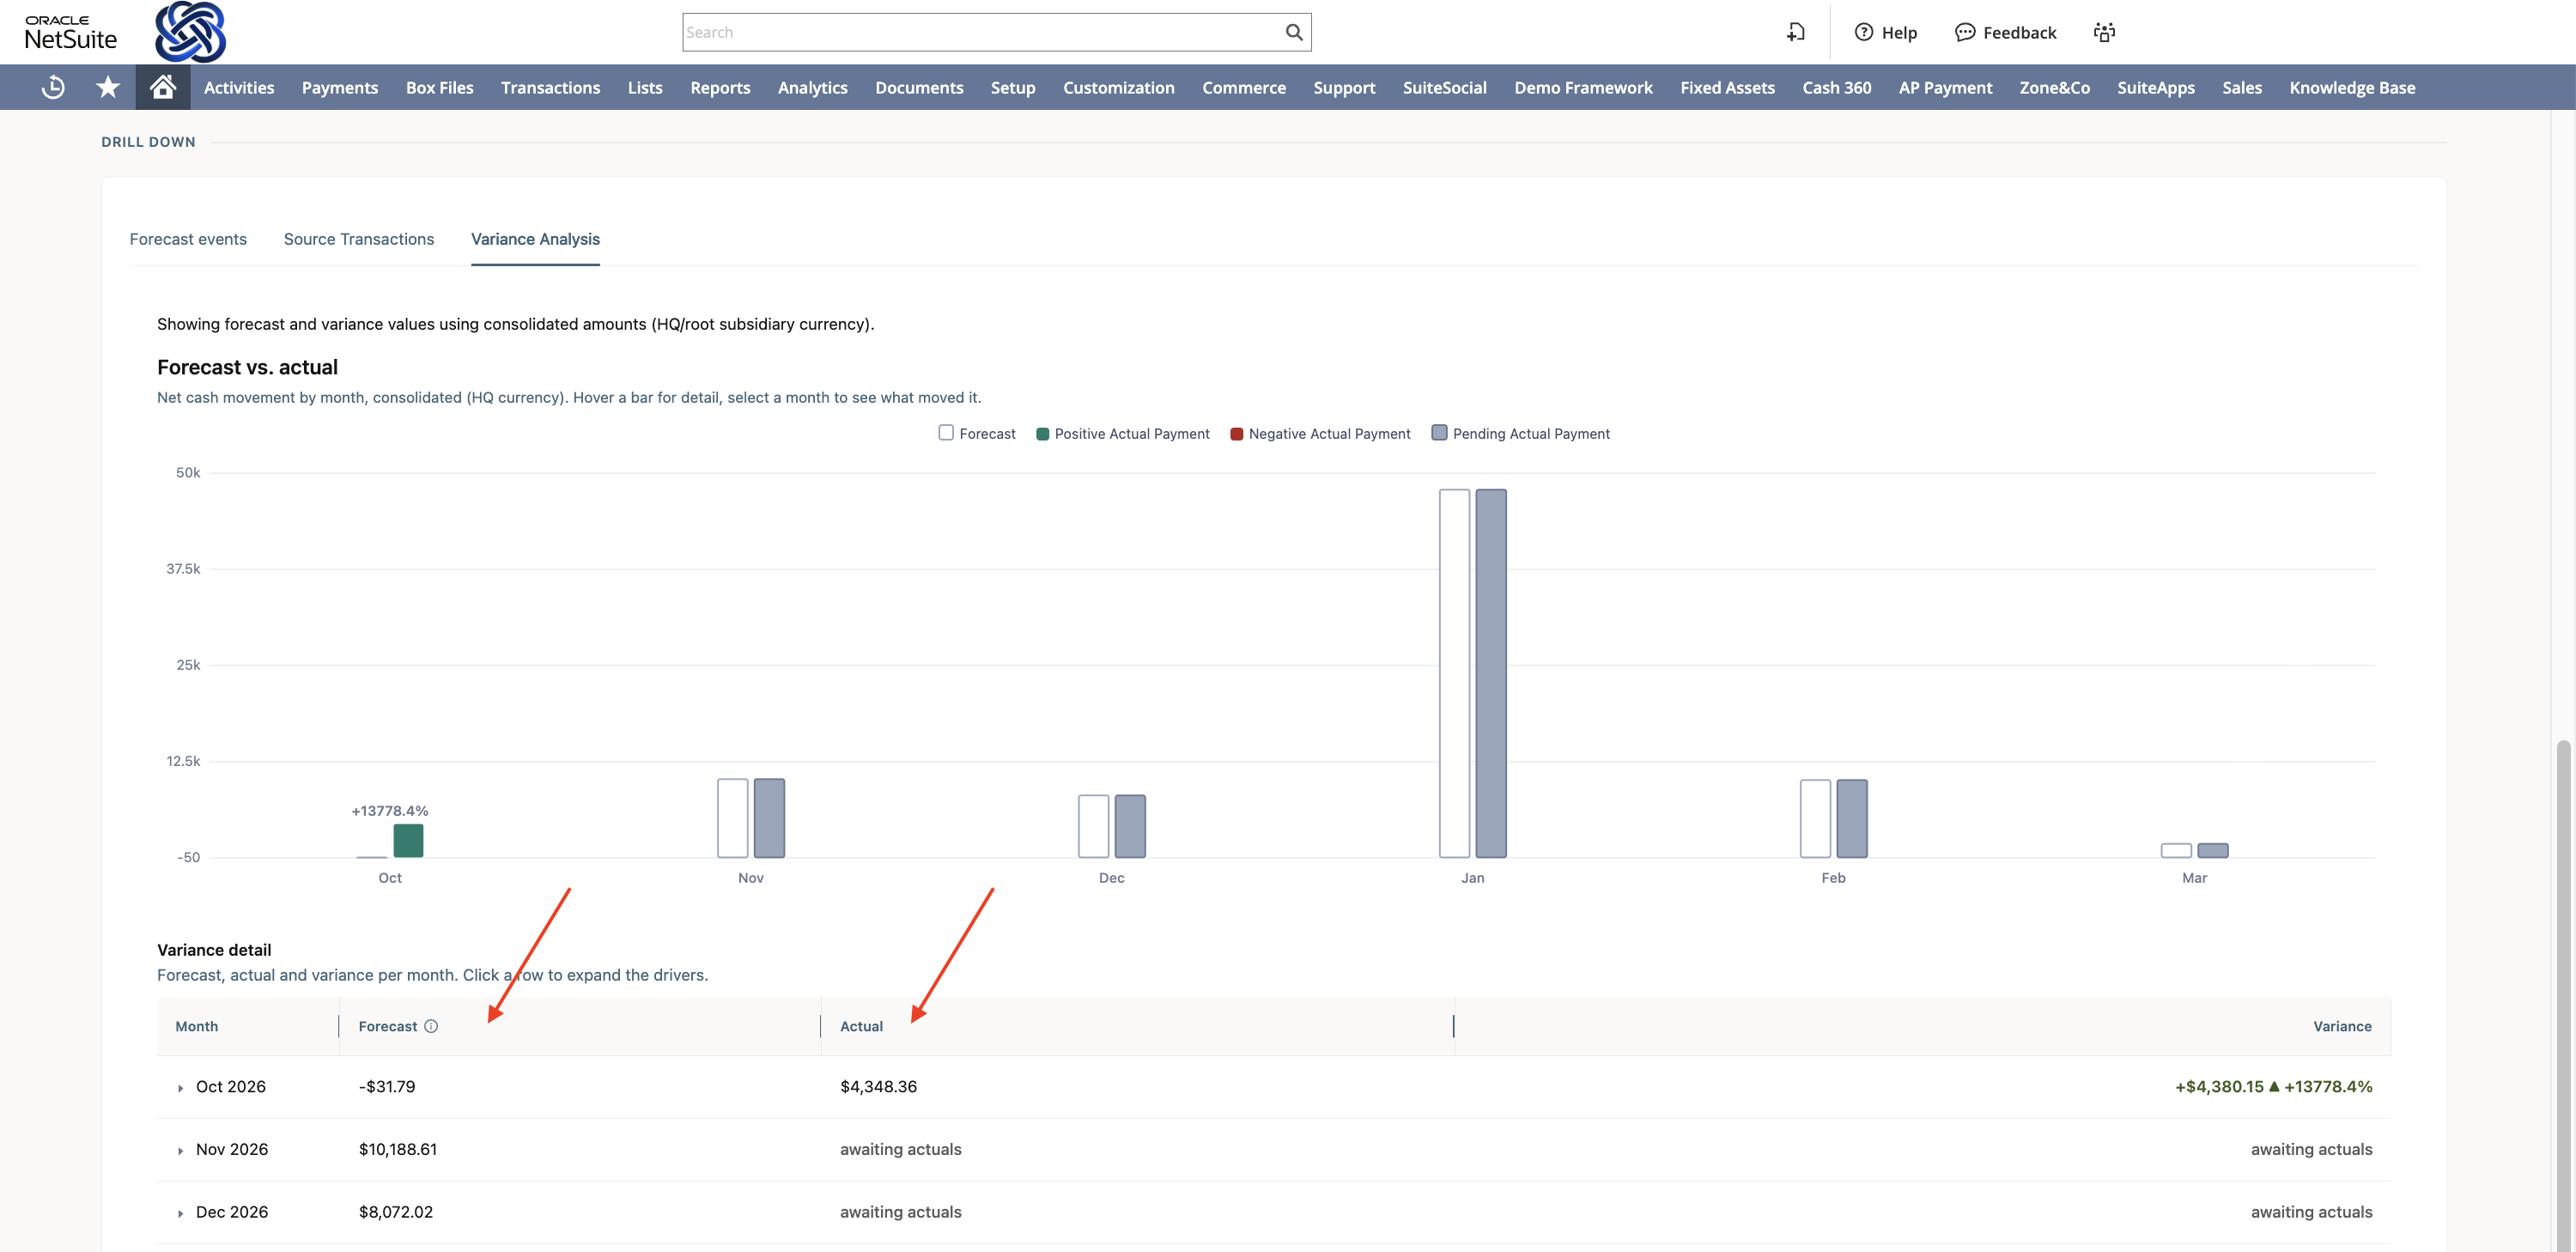The height and width of the screenshot is (1252, 2576).
Task: Sort by the Variance column header
Action: tap(2341, 1026)
